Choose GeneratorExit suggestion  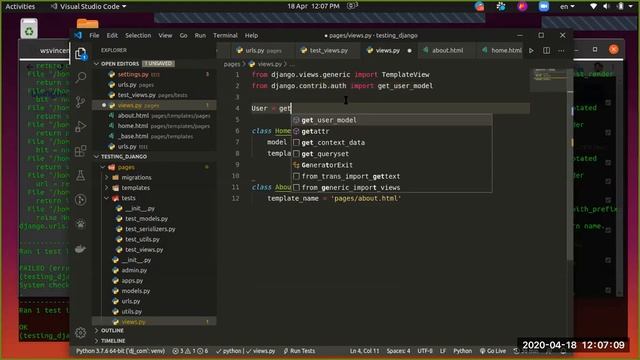coord(391,165)
